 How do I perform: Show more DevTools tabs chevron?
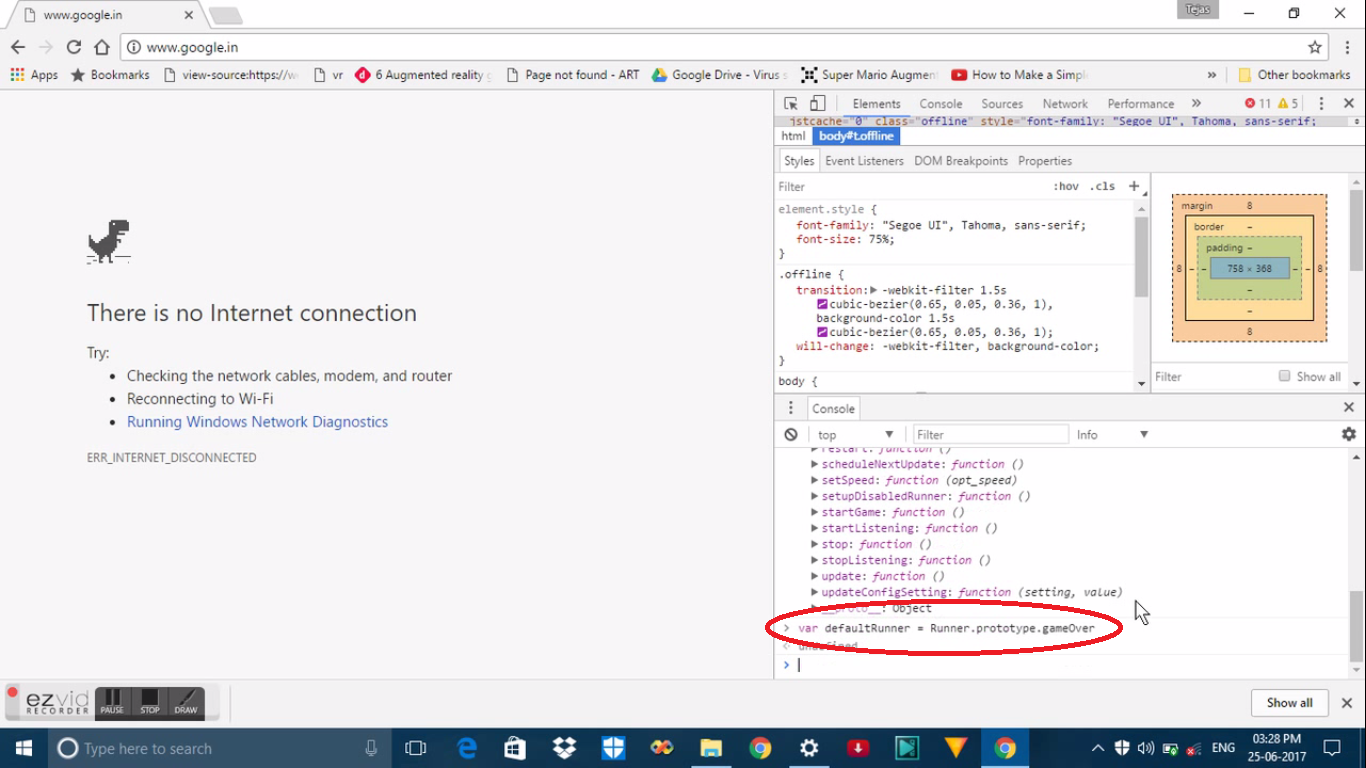pos(1196,104)
